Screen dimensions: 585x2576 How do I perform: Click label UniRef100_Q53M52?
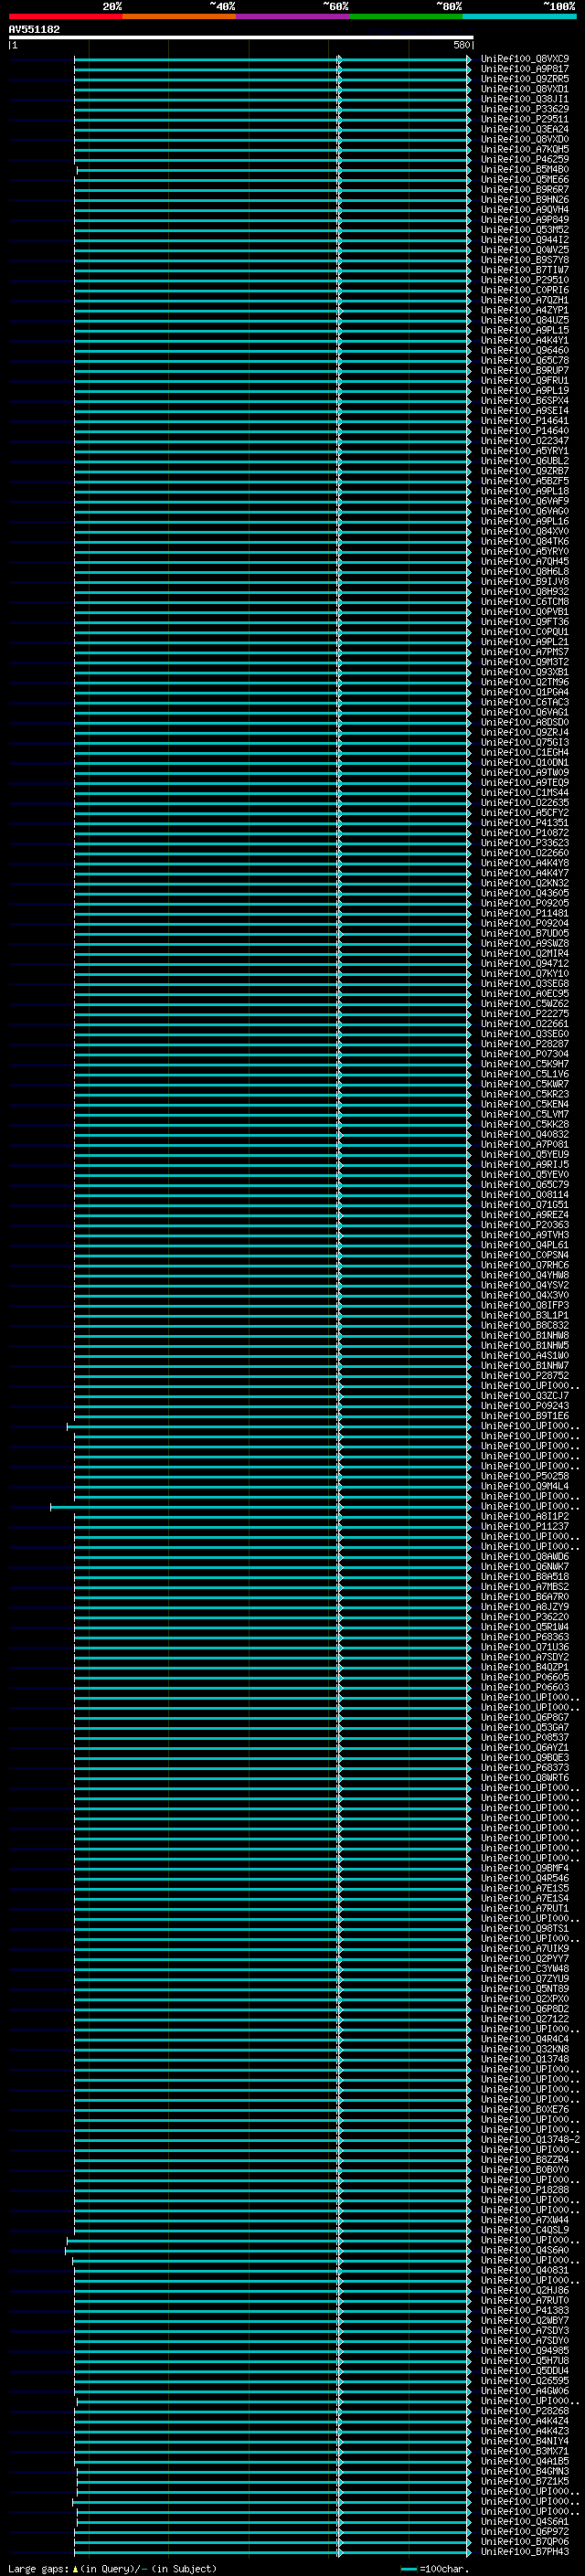pyautogui.click(x=524, y=230)
